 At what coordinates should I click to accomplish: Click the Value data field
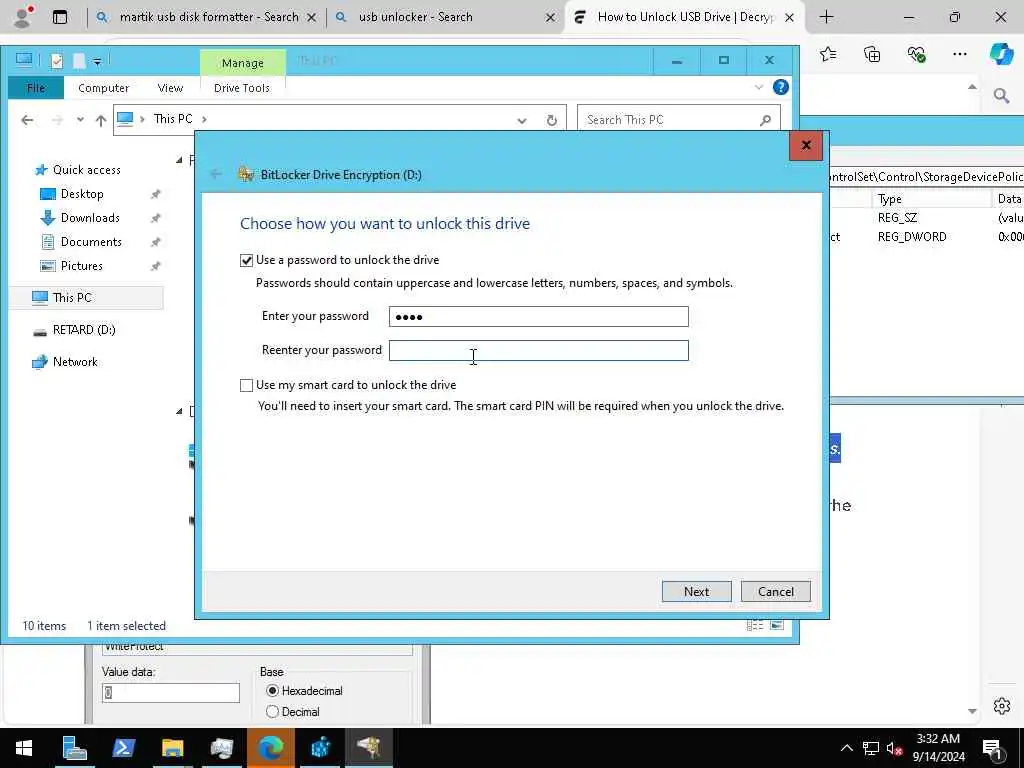click(x=170, y=693)
